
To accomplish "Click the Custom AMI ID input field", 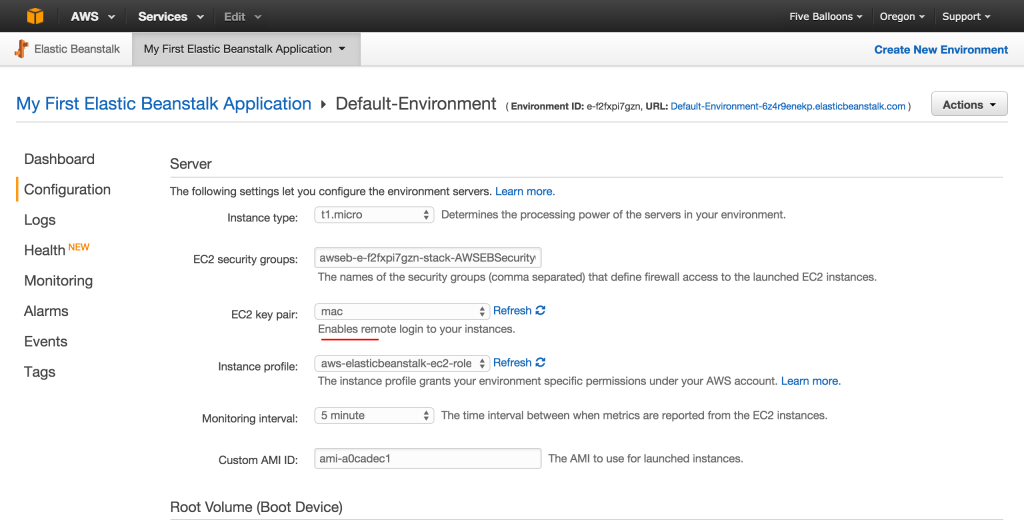I will click(428, 458).
